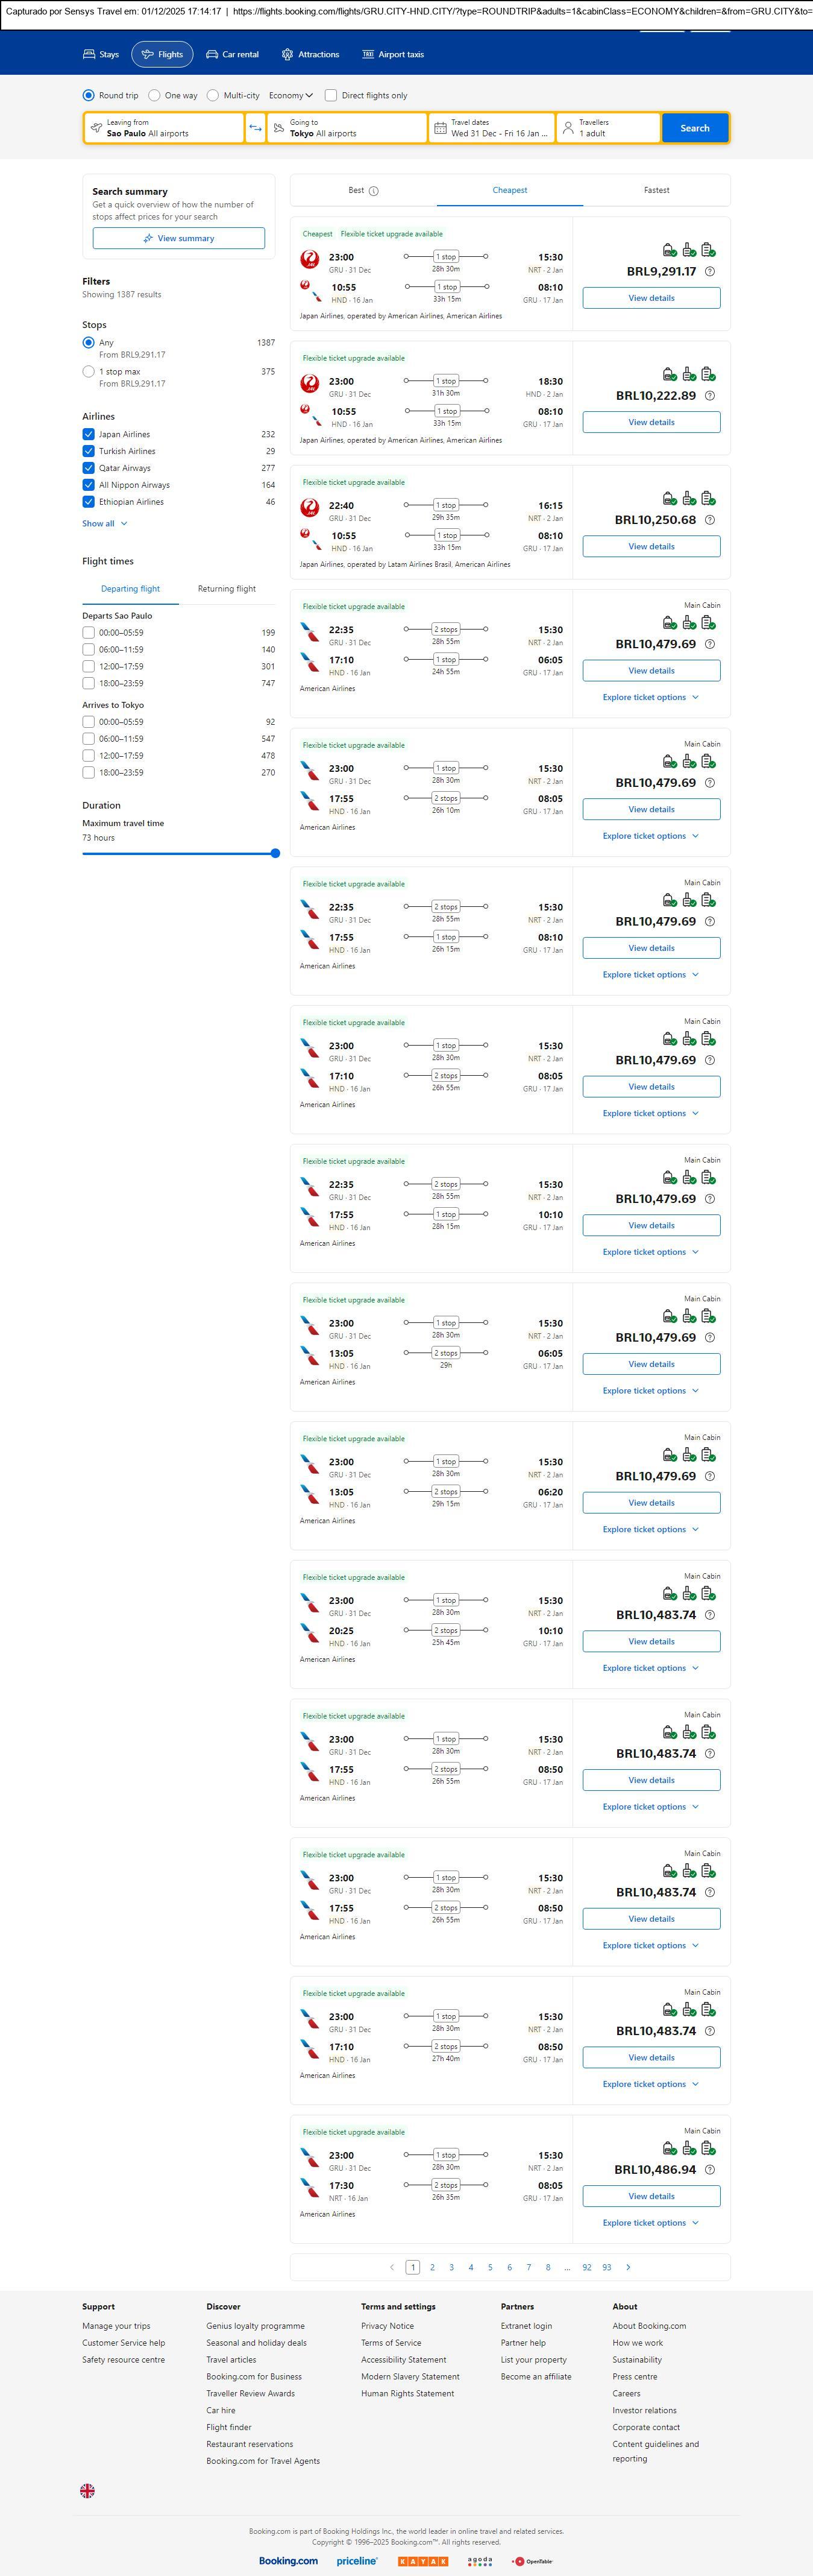This screenshot has height=2576, width=813.
Task: Click the maximum travel time slider handle
Action: coord(275,853)
